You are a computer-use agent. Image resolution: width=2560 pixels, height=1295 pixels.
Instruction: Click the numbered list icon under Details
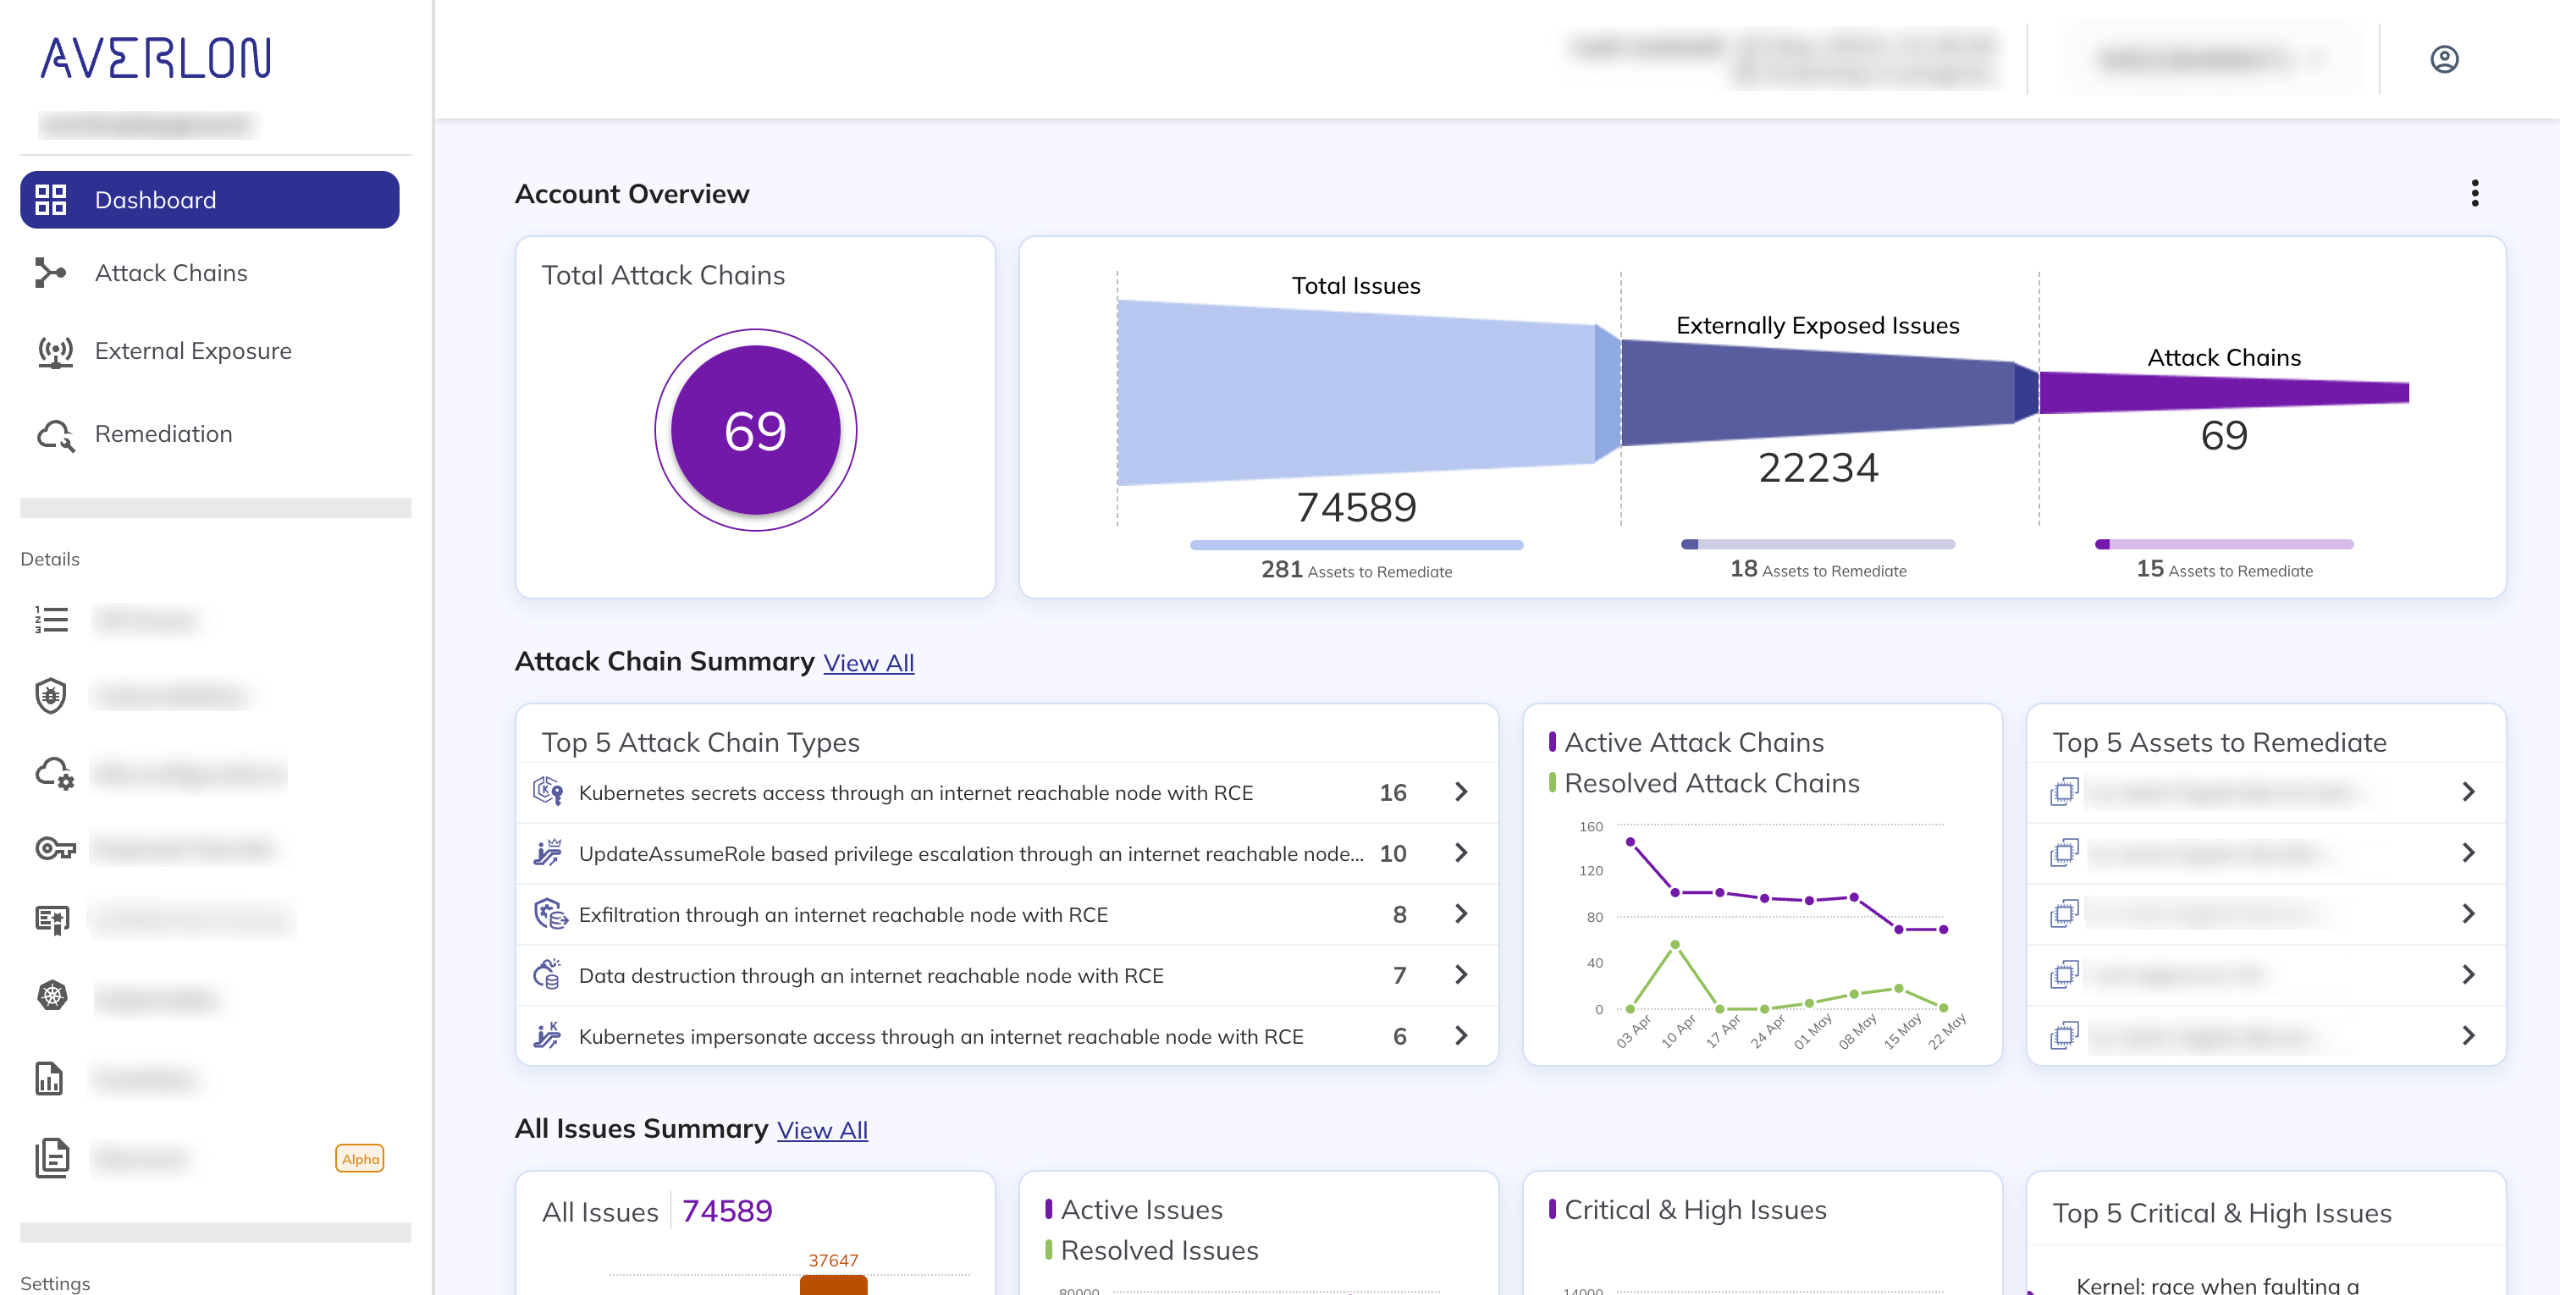[51, 620]
